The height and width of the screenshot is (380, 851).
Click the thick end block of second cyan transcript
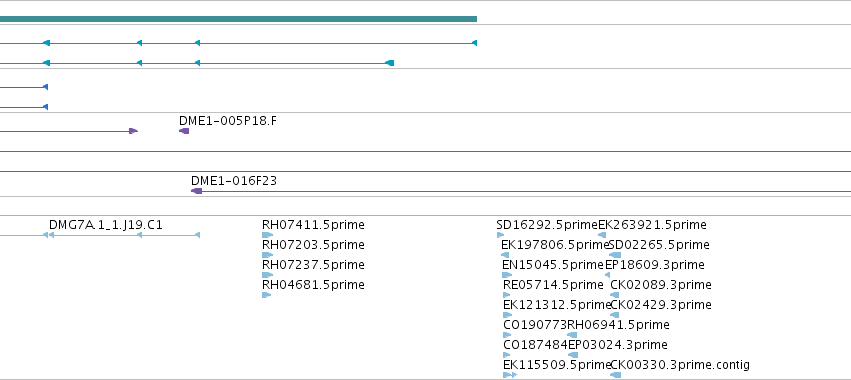(390, 63)
